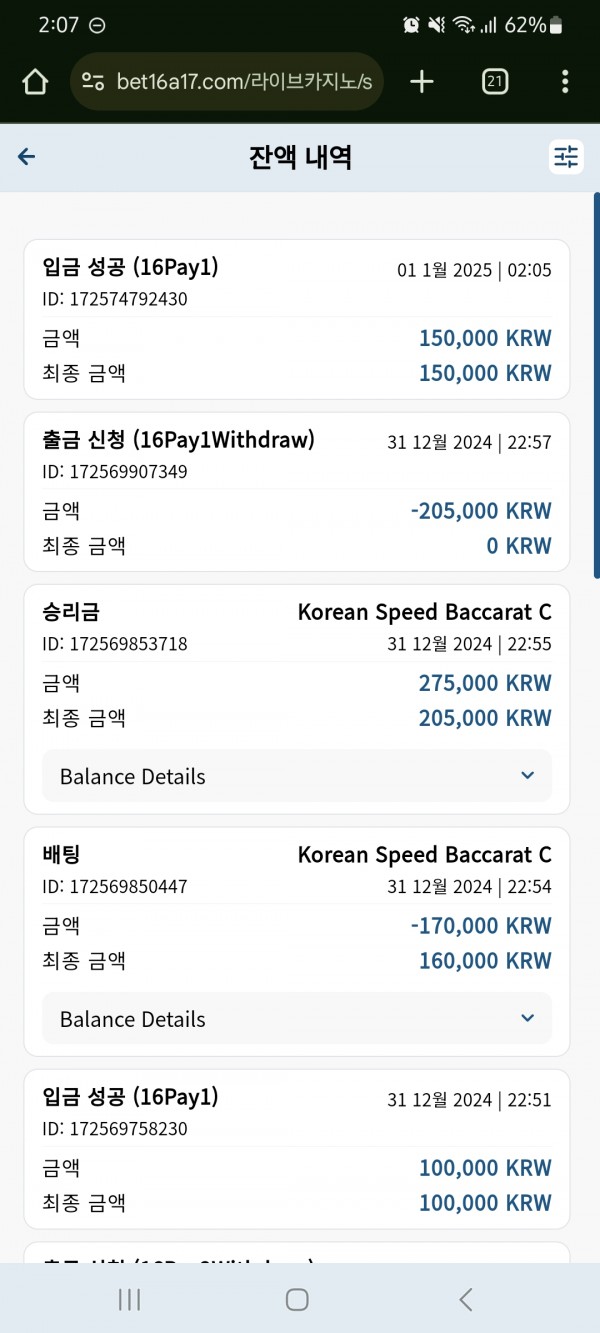This screenshot has width=600, height=1333.
Task: Click chevron on -170,000 KRW bet card
Action: coord(528,1019)
